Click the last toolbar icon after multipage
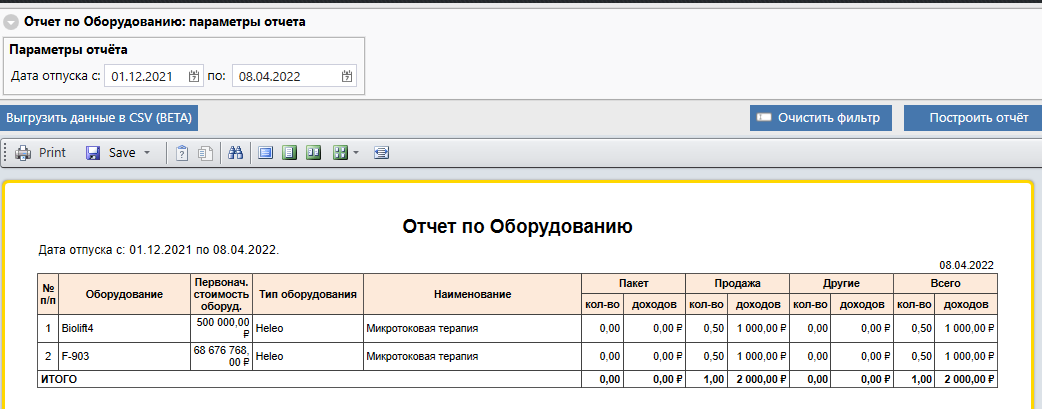This screenshot has width=1042, height=409. 381,153
